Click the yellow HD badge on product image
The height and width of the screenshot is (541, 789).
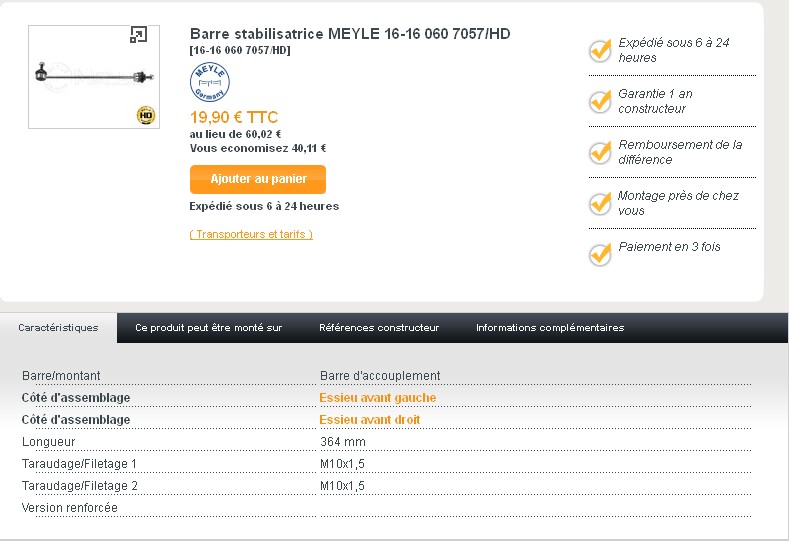click(x=146, y=115)
